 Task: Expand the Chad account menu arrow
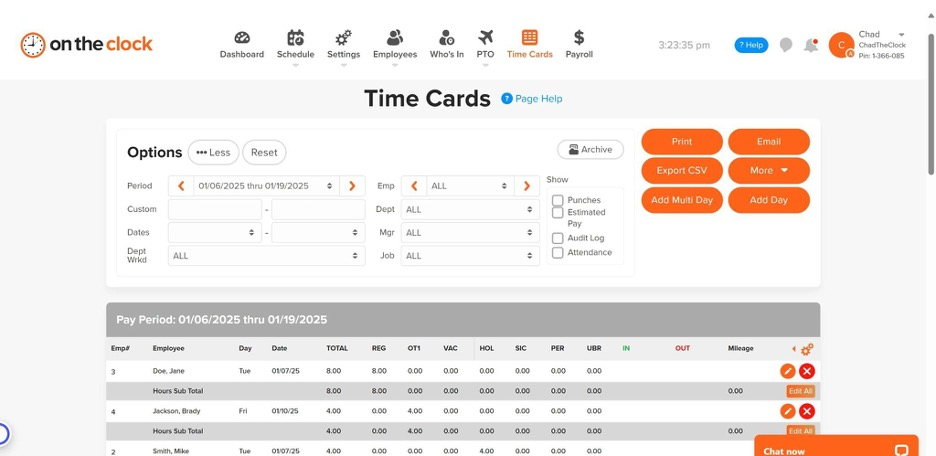coord(901,35)
